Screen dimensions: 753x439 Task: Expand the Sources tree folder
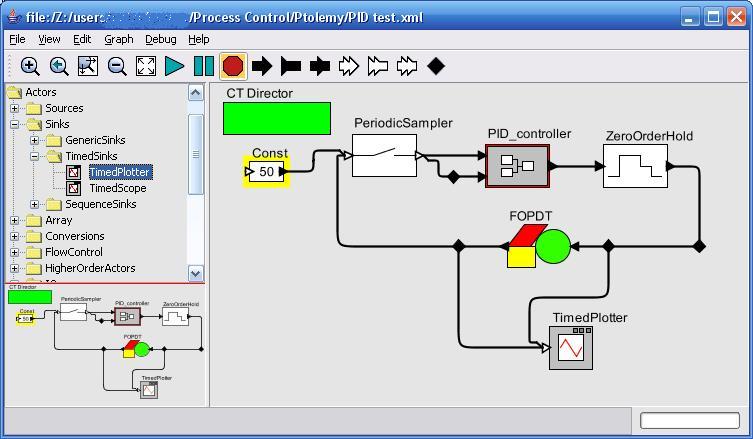(15, 108)
